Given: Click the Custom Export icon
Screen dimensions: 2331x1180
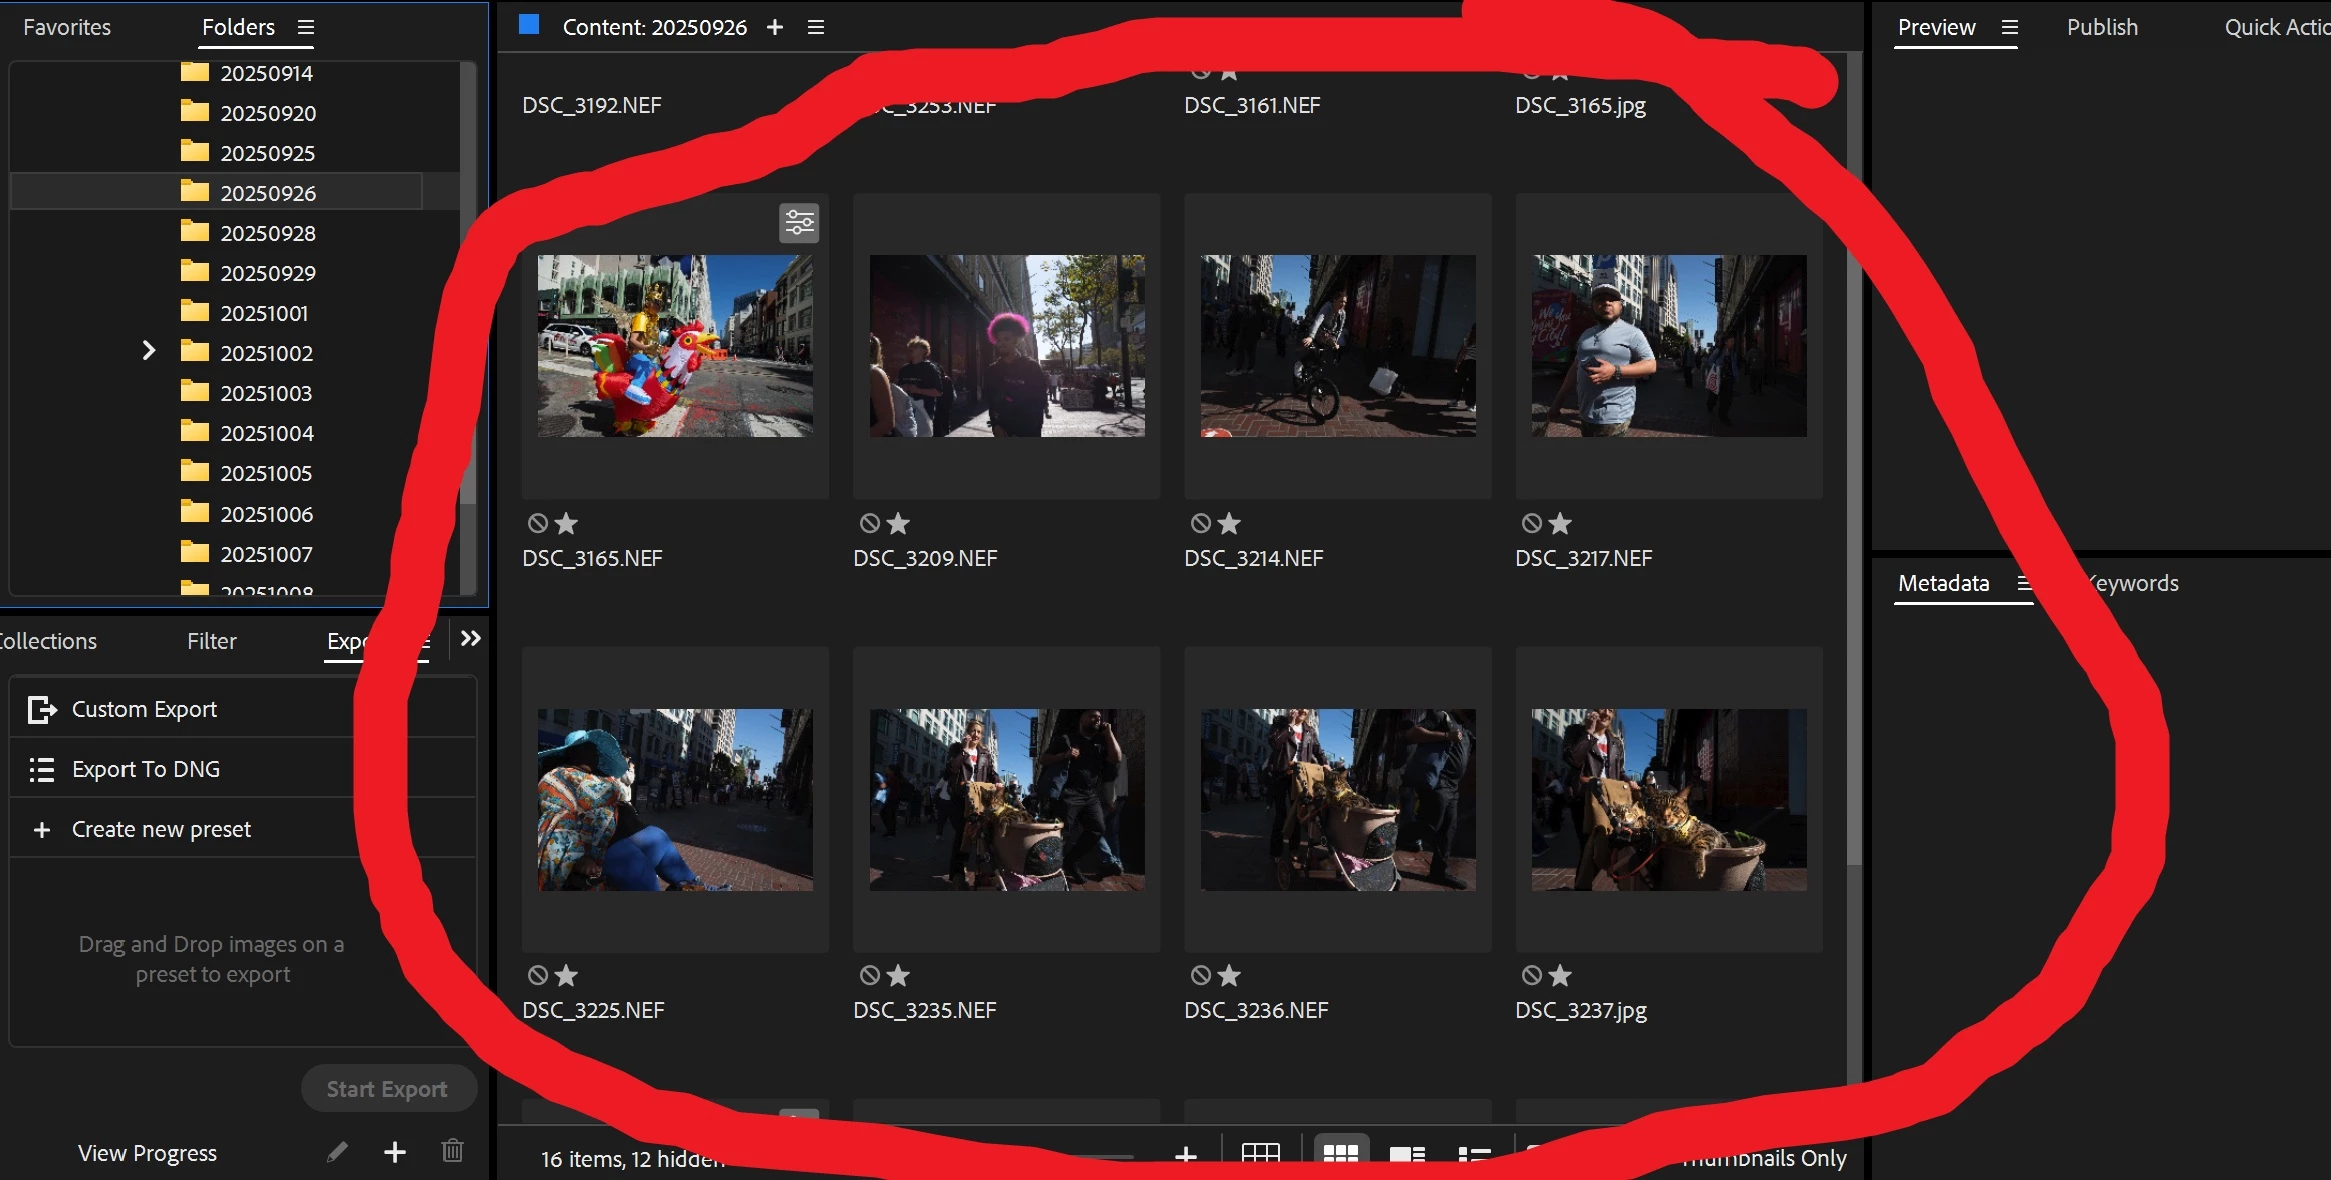Looking at the screenshot, I should pyautogui.click(x=41, y=709).
